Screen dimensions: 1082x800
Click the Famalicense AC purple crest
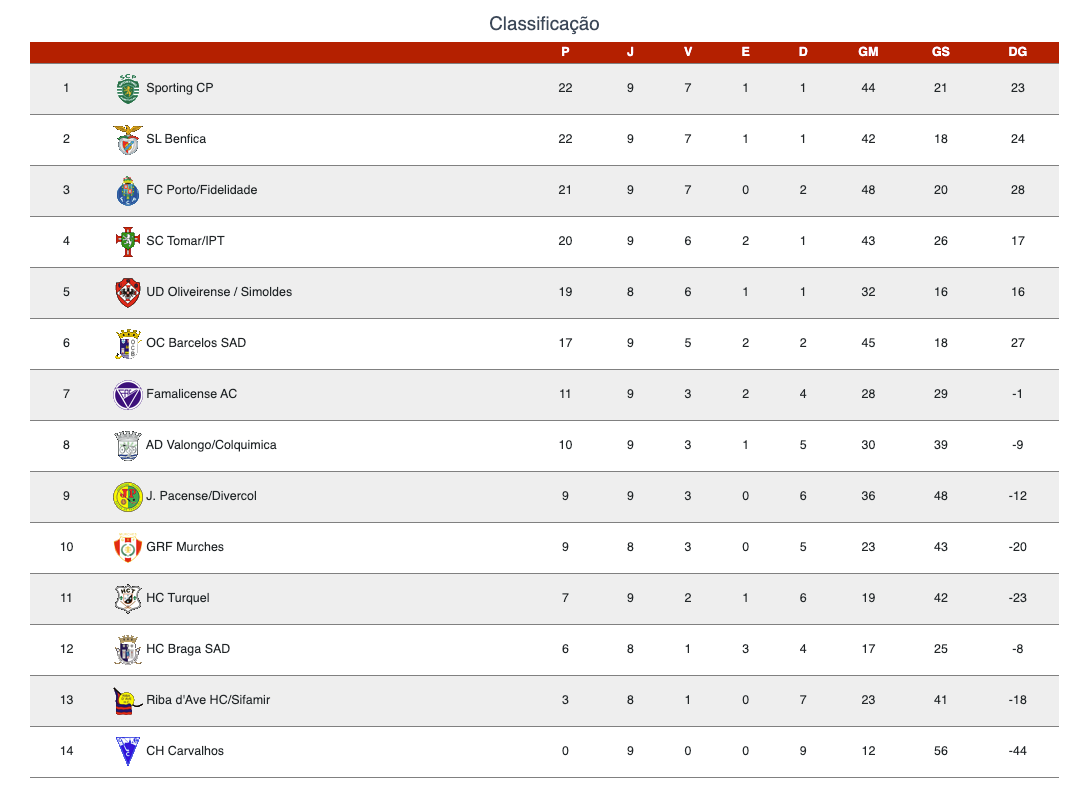pos(128,395)
